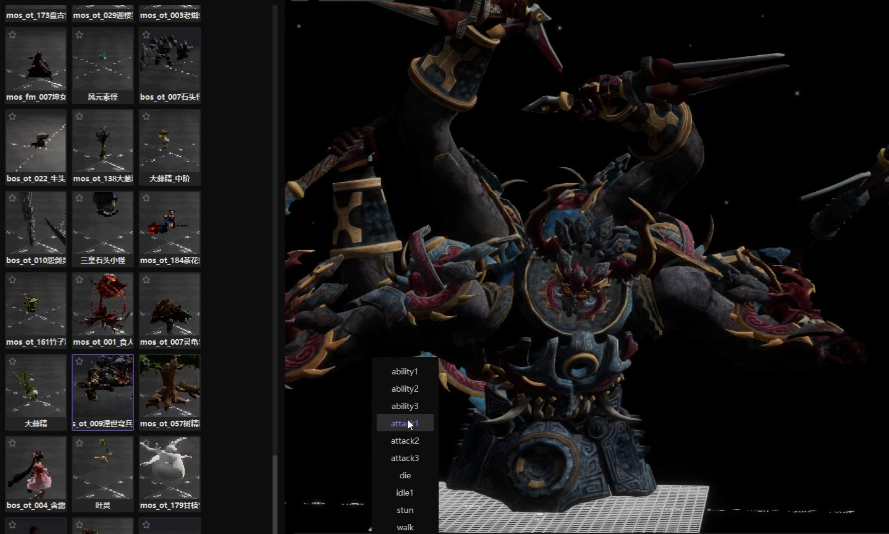Select ability3 animation entry

(405, 406)
